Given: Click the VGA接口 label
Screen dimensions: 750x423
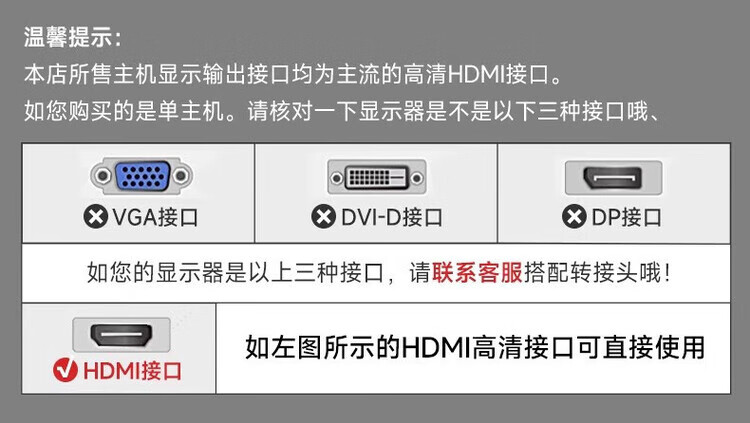Looking at the screenshot, I should (x=155, y=217).
